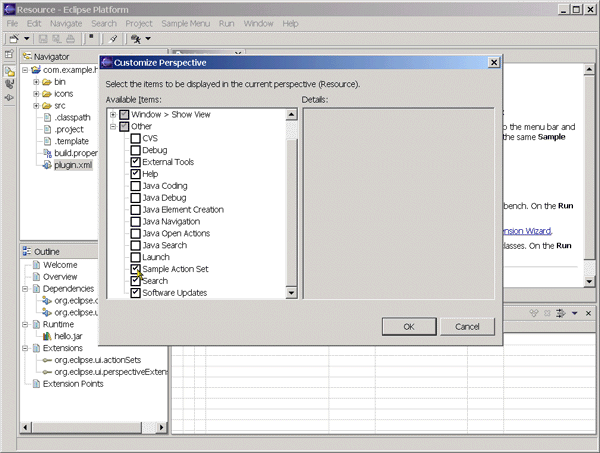Image resolution: width=600 pixels, height=453 pixels.
Task: Click the Print toolbar icon
Action: [70, 39]
